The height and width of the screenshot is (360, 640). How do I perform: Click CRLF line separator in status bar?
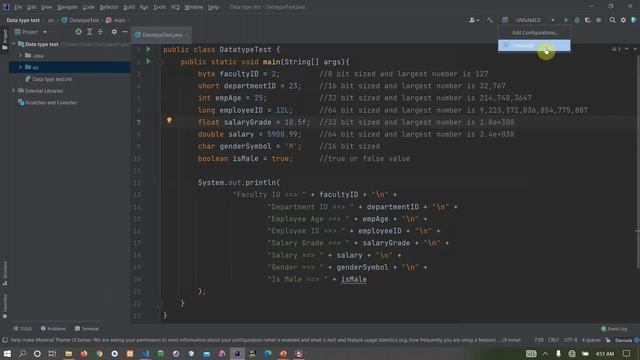click(553, 340)
